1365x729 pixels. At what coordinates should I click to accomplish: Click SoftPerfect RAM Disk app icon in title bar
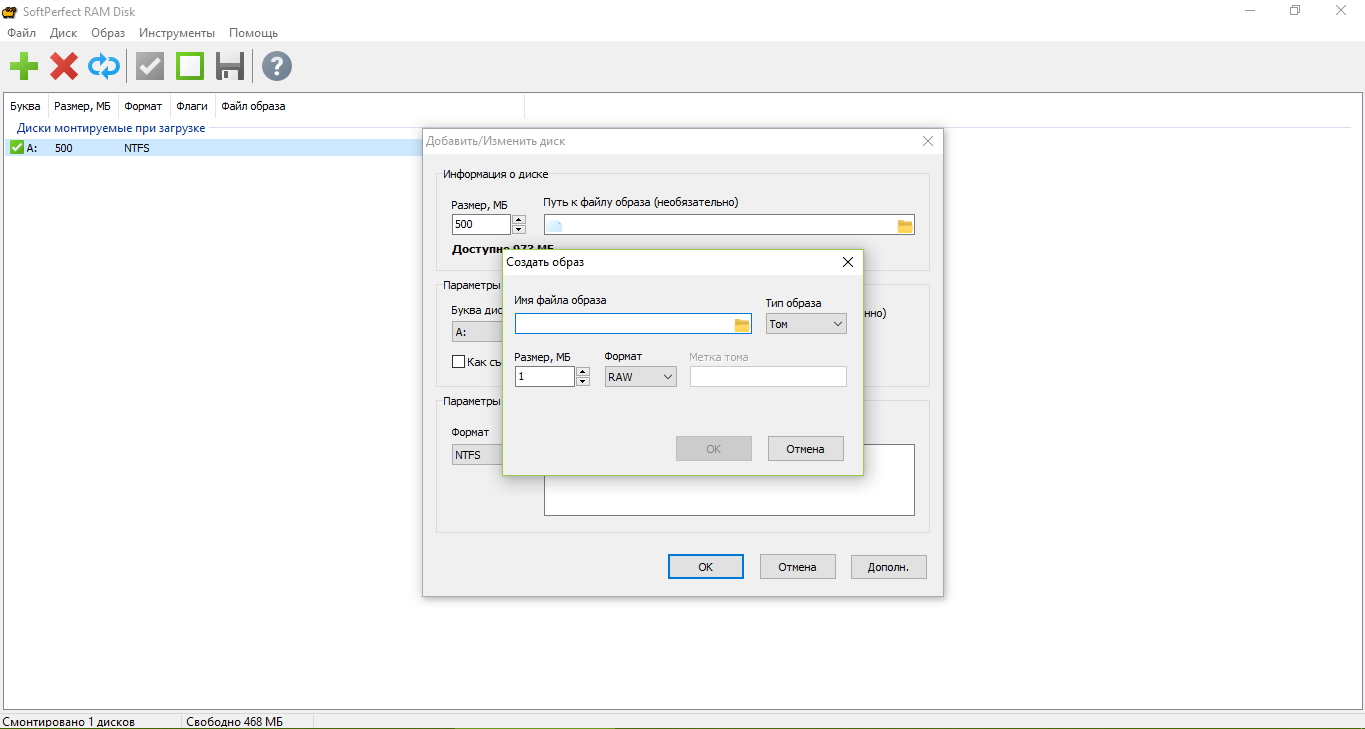10,10
